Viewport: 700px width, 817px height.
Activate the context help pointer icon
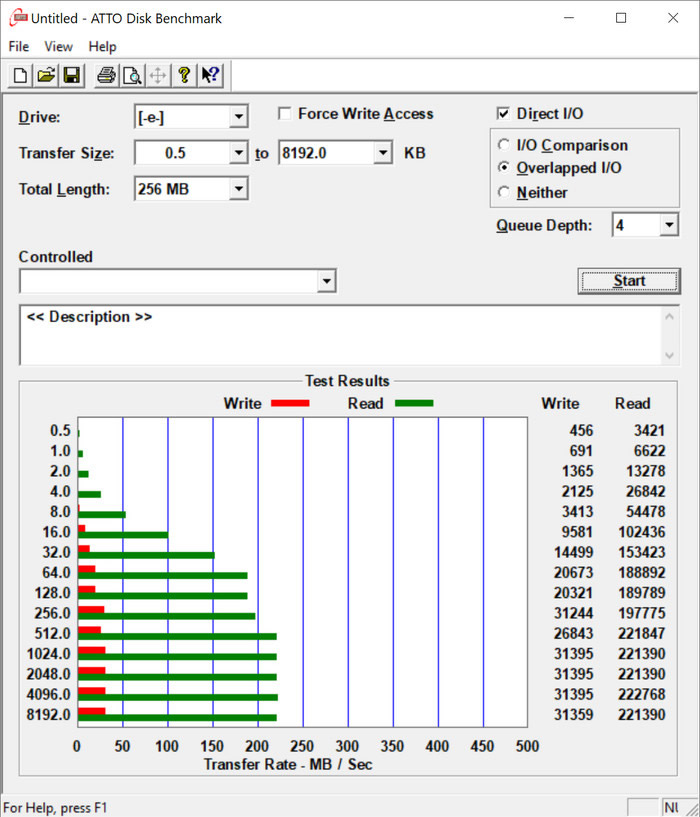point(210,75)
